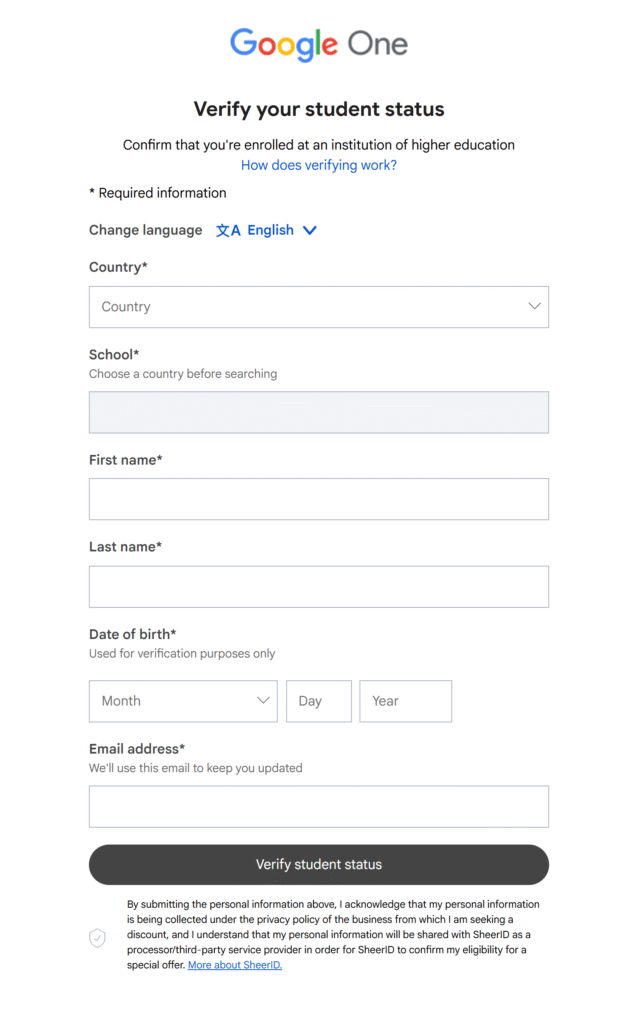The width and height of the screenshot is (641, 1024).
Task: Open the Month dropdown
Action: pos(183,701)
